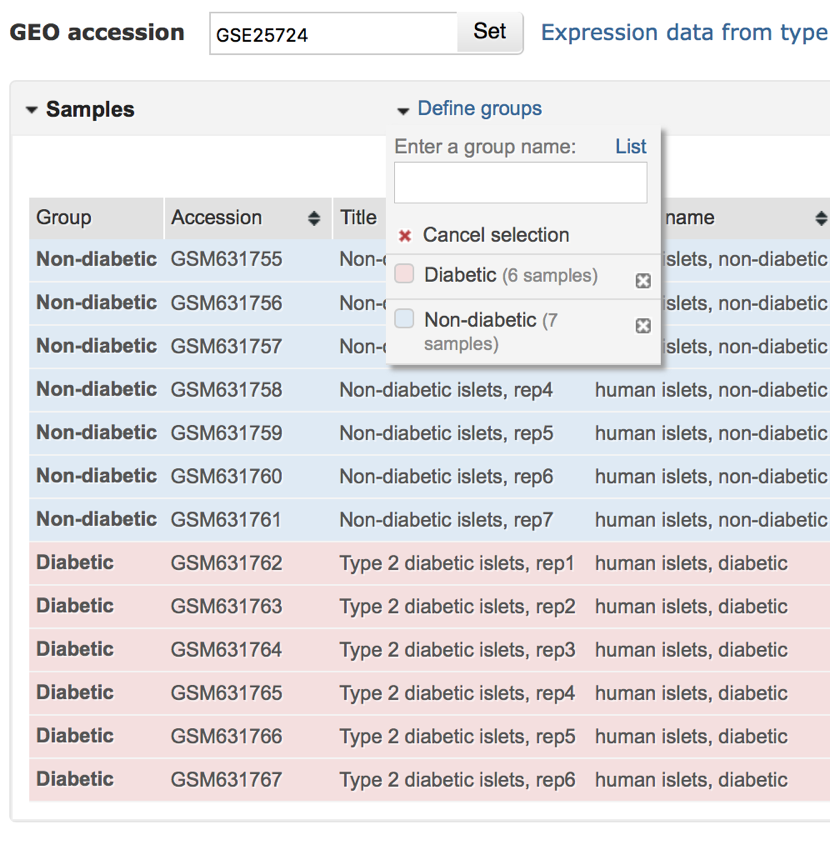Click the red Cancel selection x icon
830x850 pixels.
(x=405, y=236)
